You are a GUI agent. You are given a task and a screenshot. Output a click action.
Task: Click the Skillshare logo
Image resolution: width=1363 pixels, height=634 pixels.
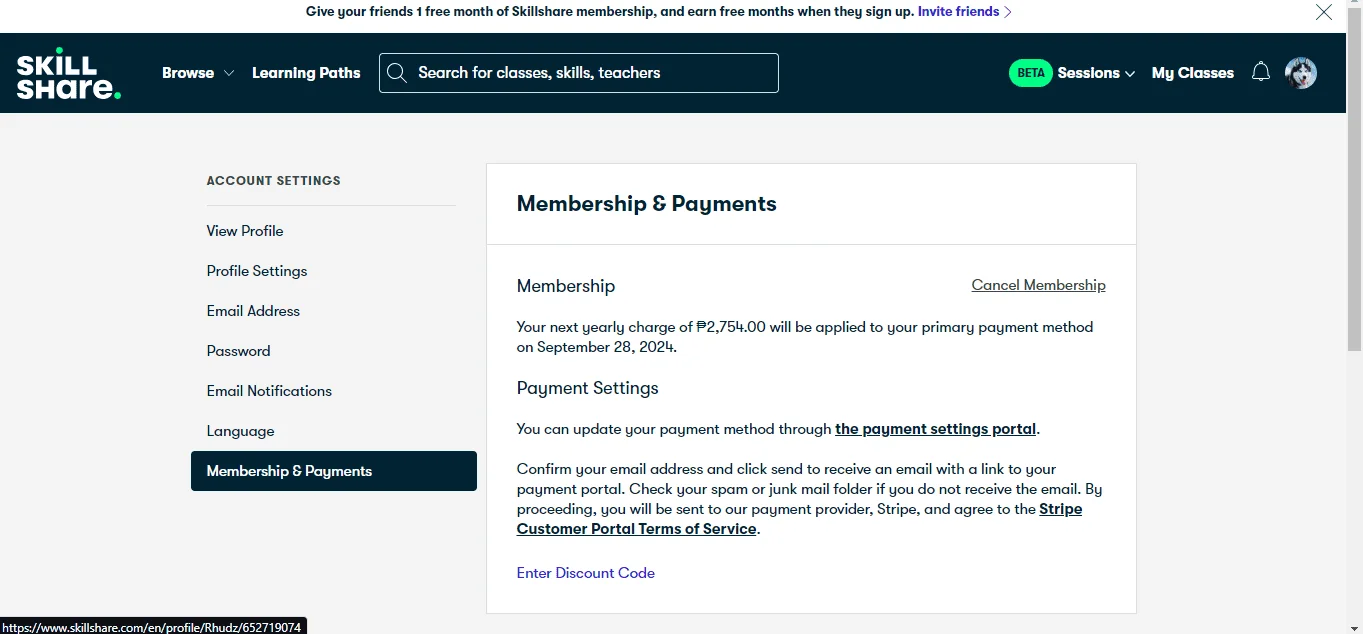click(x=69, y=73)
